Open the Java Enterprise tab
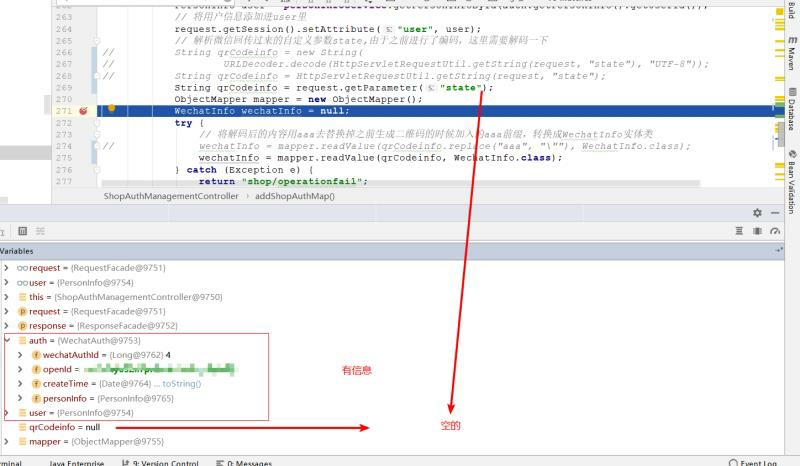This screenshot has width=800, height=466. pos(77,462)
